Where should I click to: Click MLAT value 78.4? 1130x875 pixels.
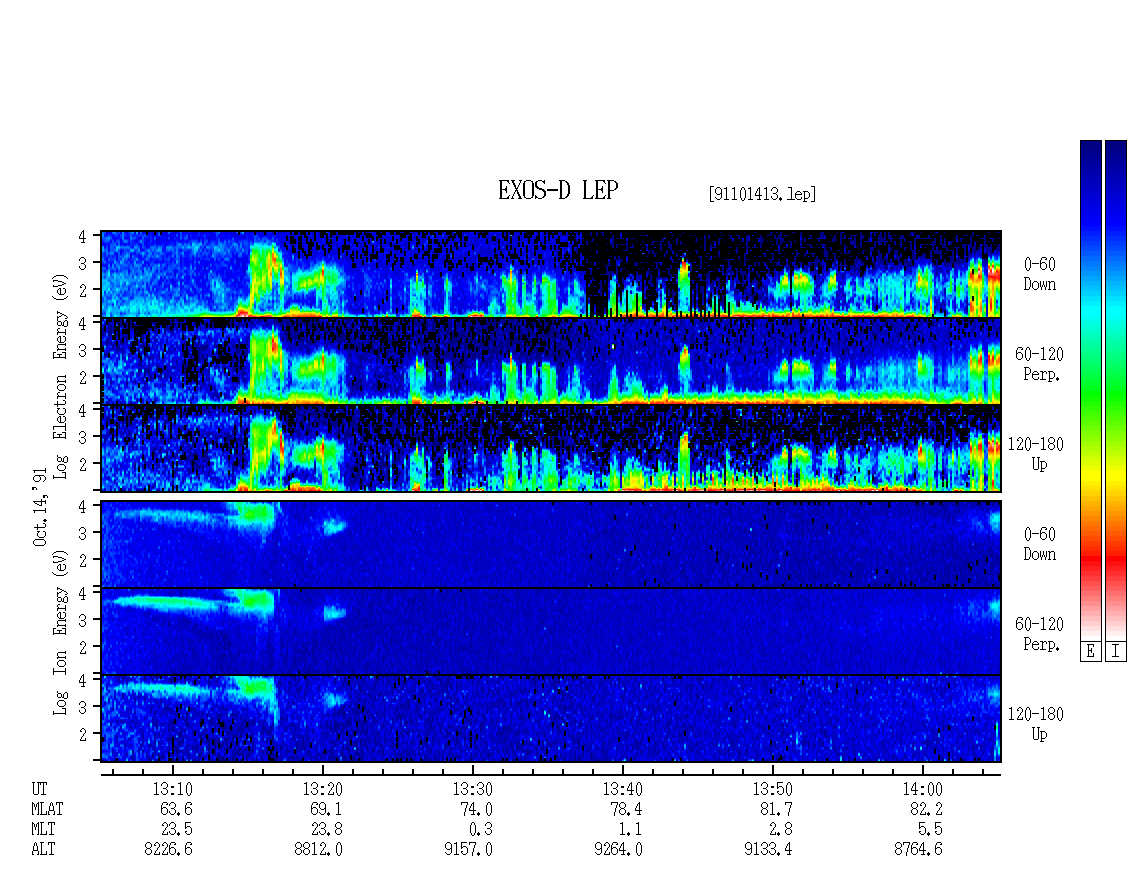pyautogui.click(x=626, y=809)
